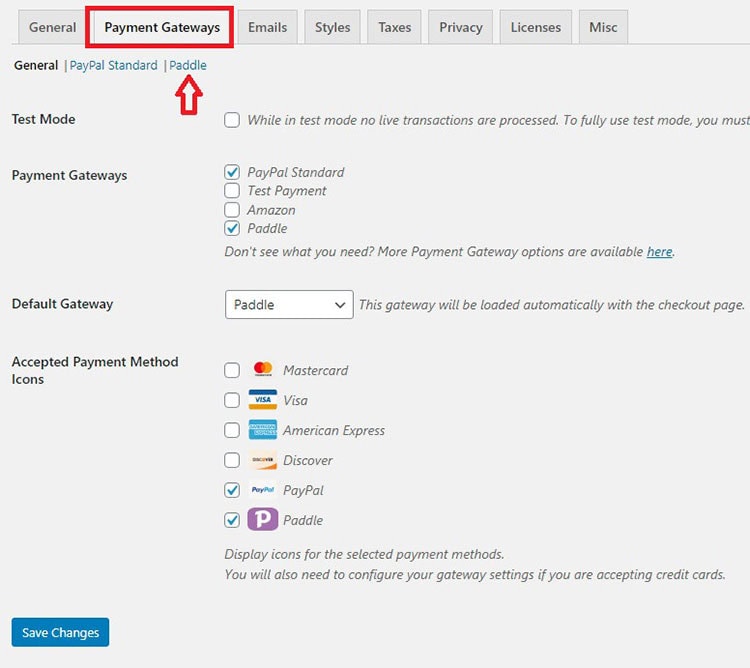Click the 'Default Gateway' setting label

click(x=63, y=304)
